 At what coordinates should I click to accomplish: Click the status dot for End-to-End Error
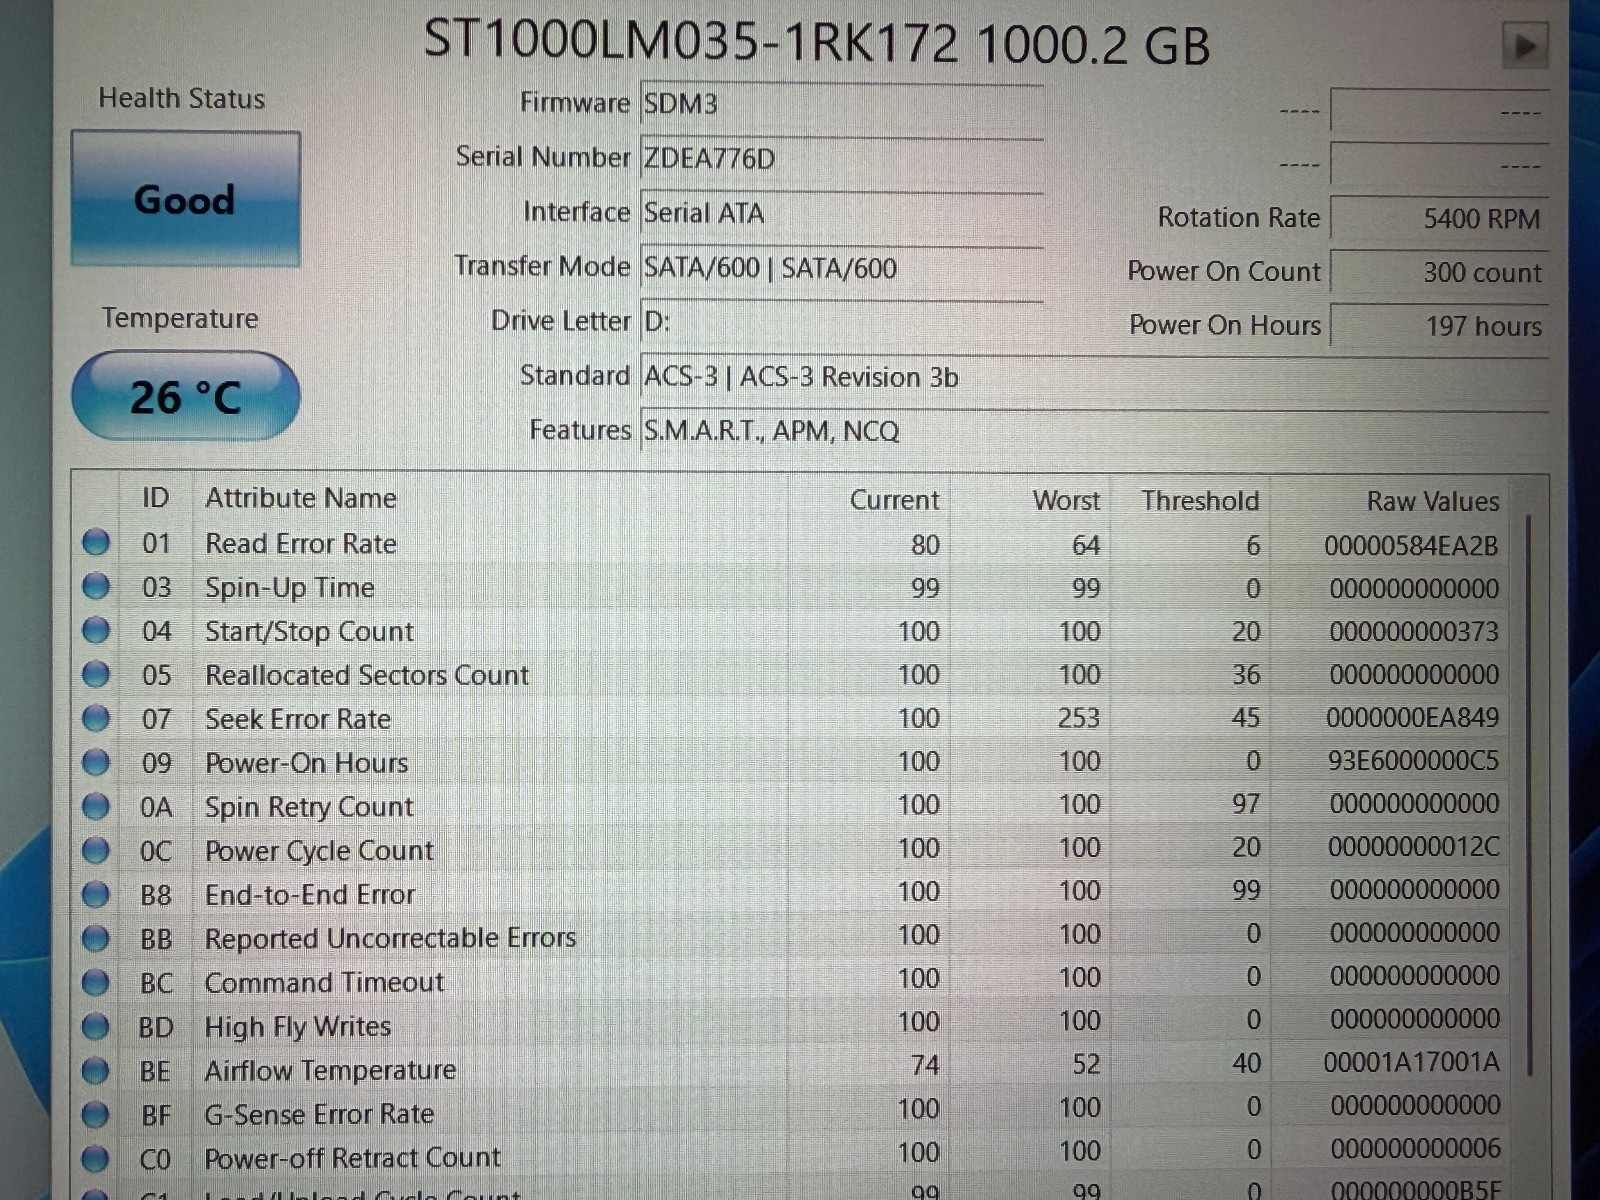point(96,895)
